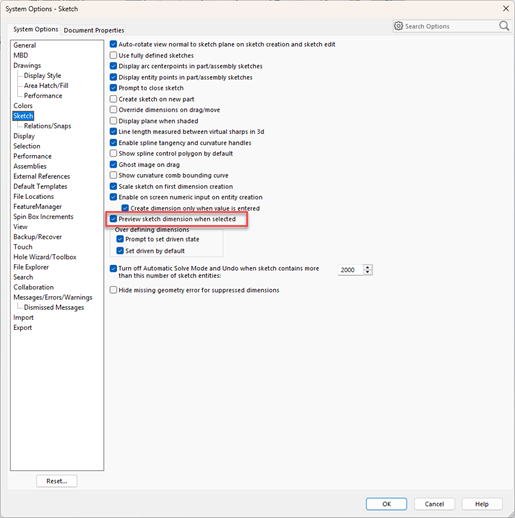This screenshot has height=518, width=515.
Task: Open Assemblies category
Action: pyautogui.click(x=30, y=166)
